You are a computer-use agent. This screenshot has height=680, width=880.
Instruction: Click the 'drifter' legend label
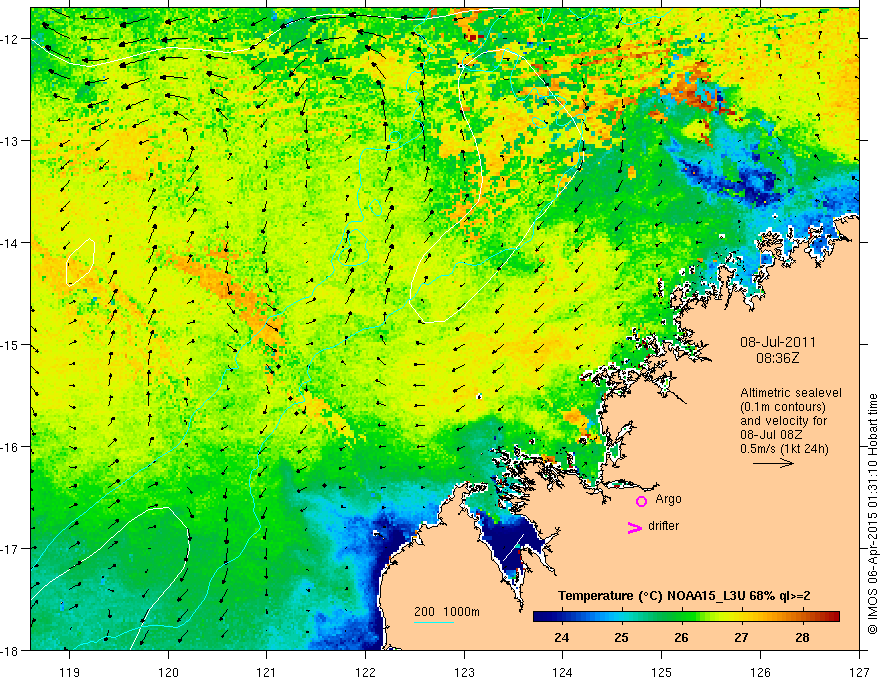663,526
